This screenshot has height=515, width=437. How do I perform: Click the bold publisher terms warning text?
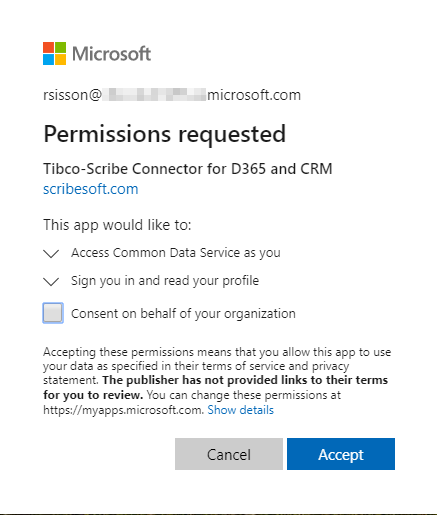pos(215,387)
